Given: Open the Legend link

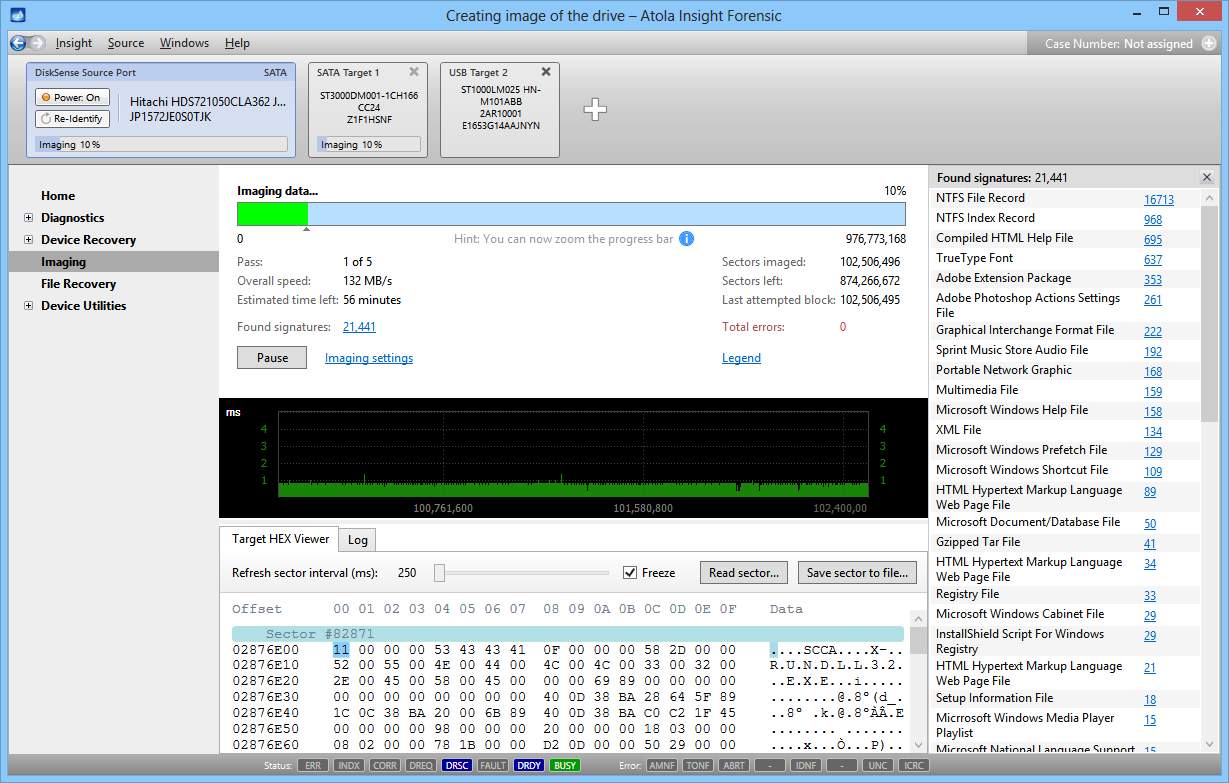Looking at the screenshot, I should 741,358.
